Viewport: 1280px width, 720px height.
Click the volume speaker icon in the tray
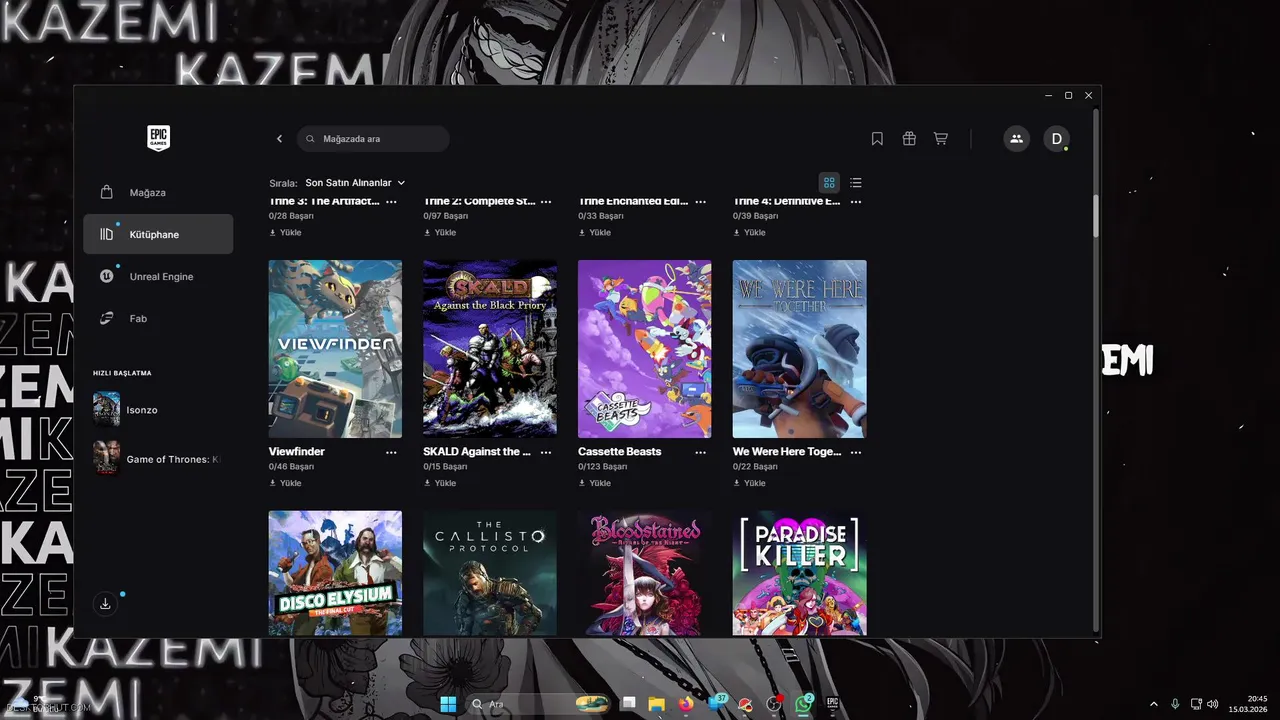pyautogui.click(x=1212, y=704)
